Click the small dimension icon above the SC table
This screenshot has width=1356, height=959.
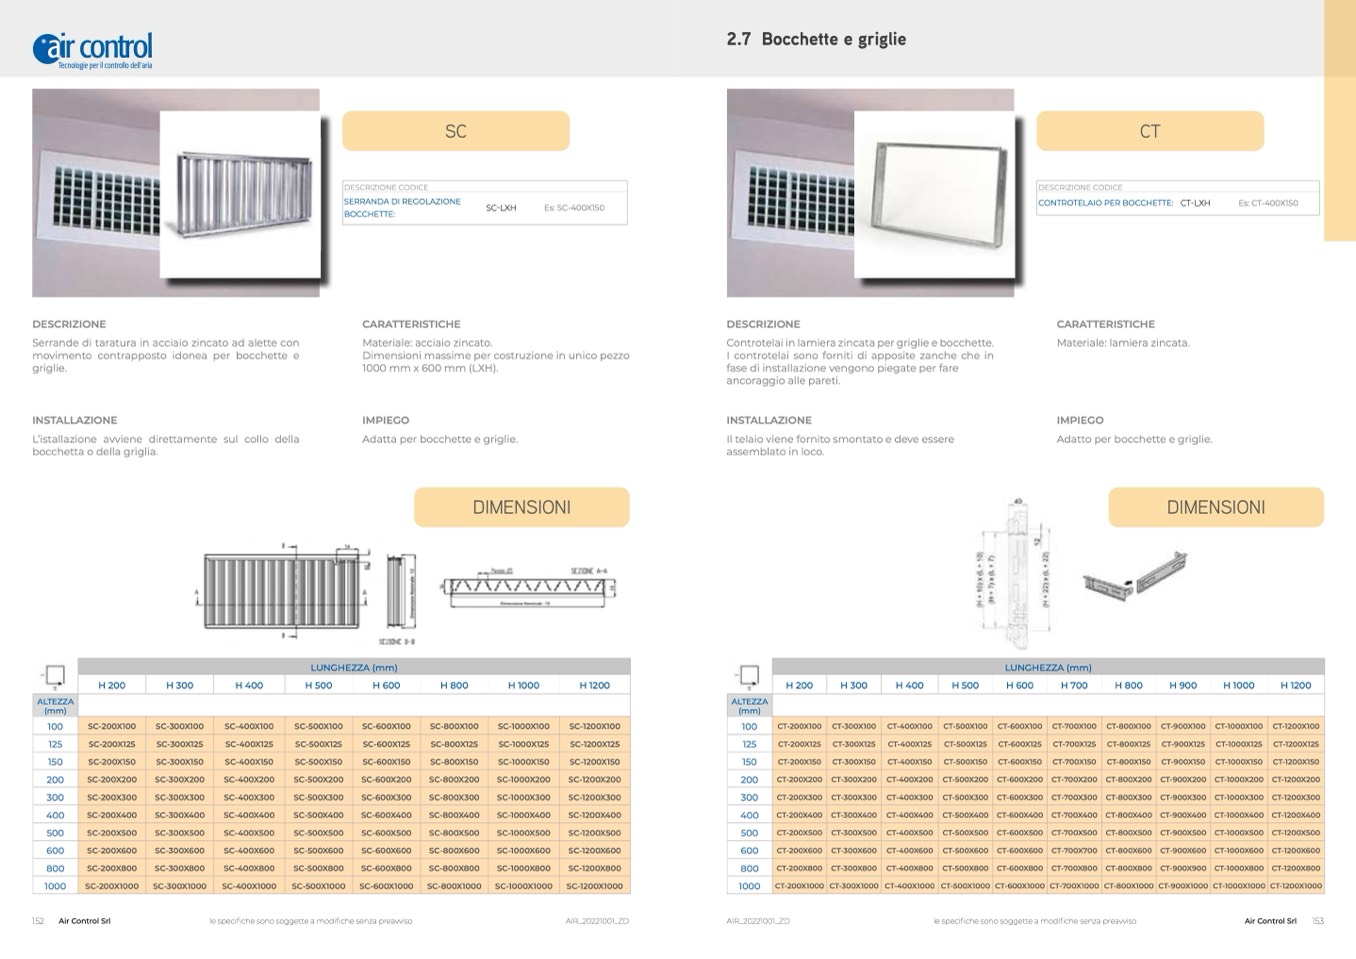click(54, 676)
